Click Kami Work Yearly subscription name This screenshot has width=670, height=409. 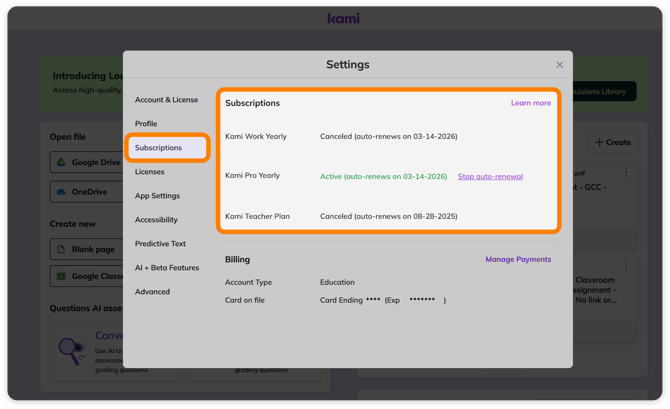tap(256, 136)
